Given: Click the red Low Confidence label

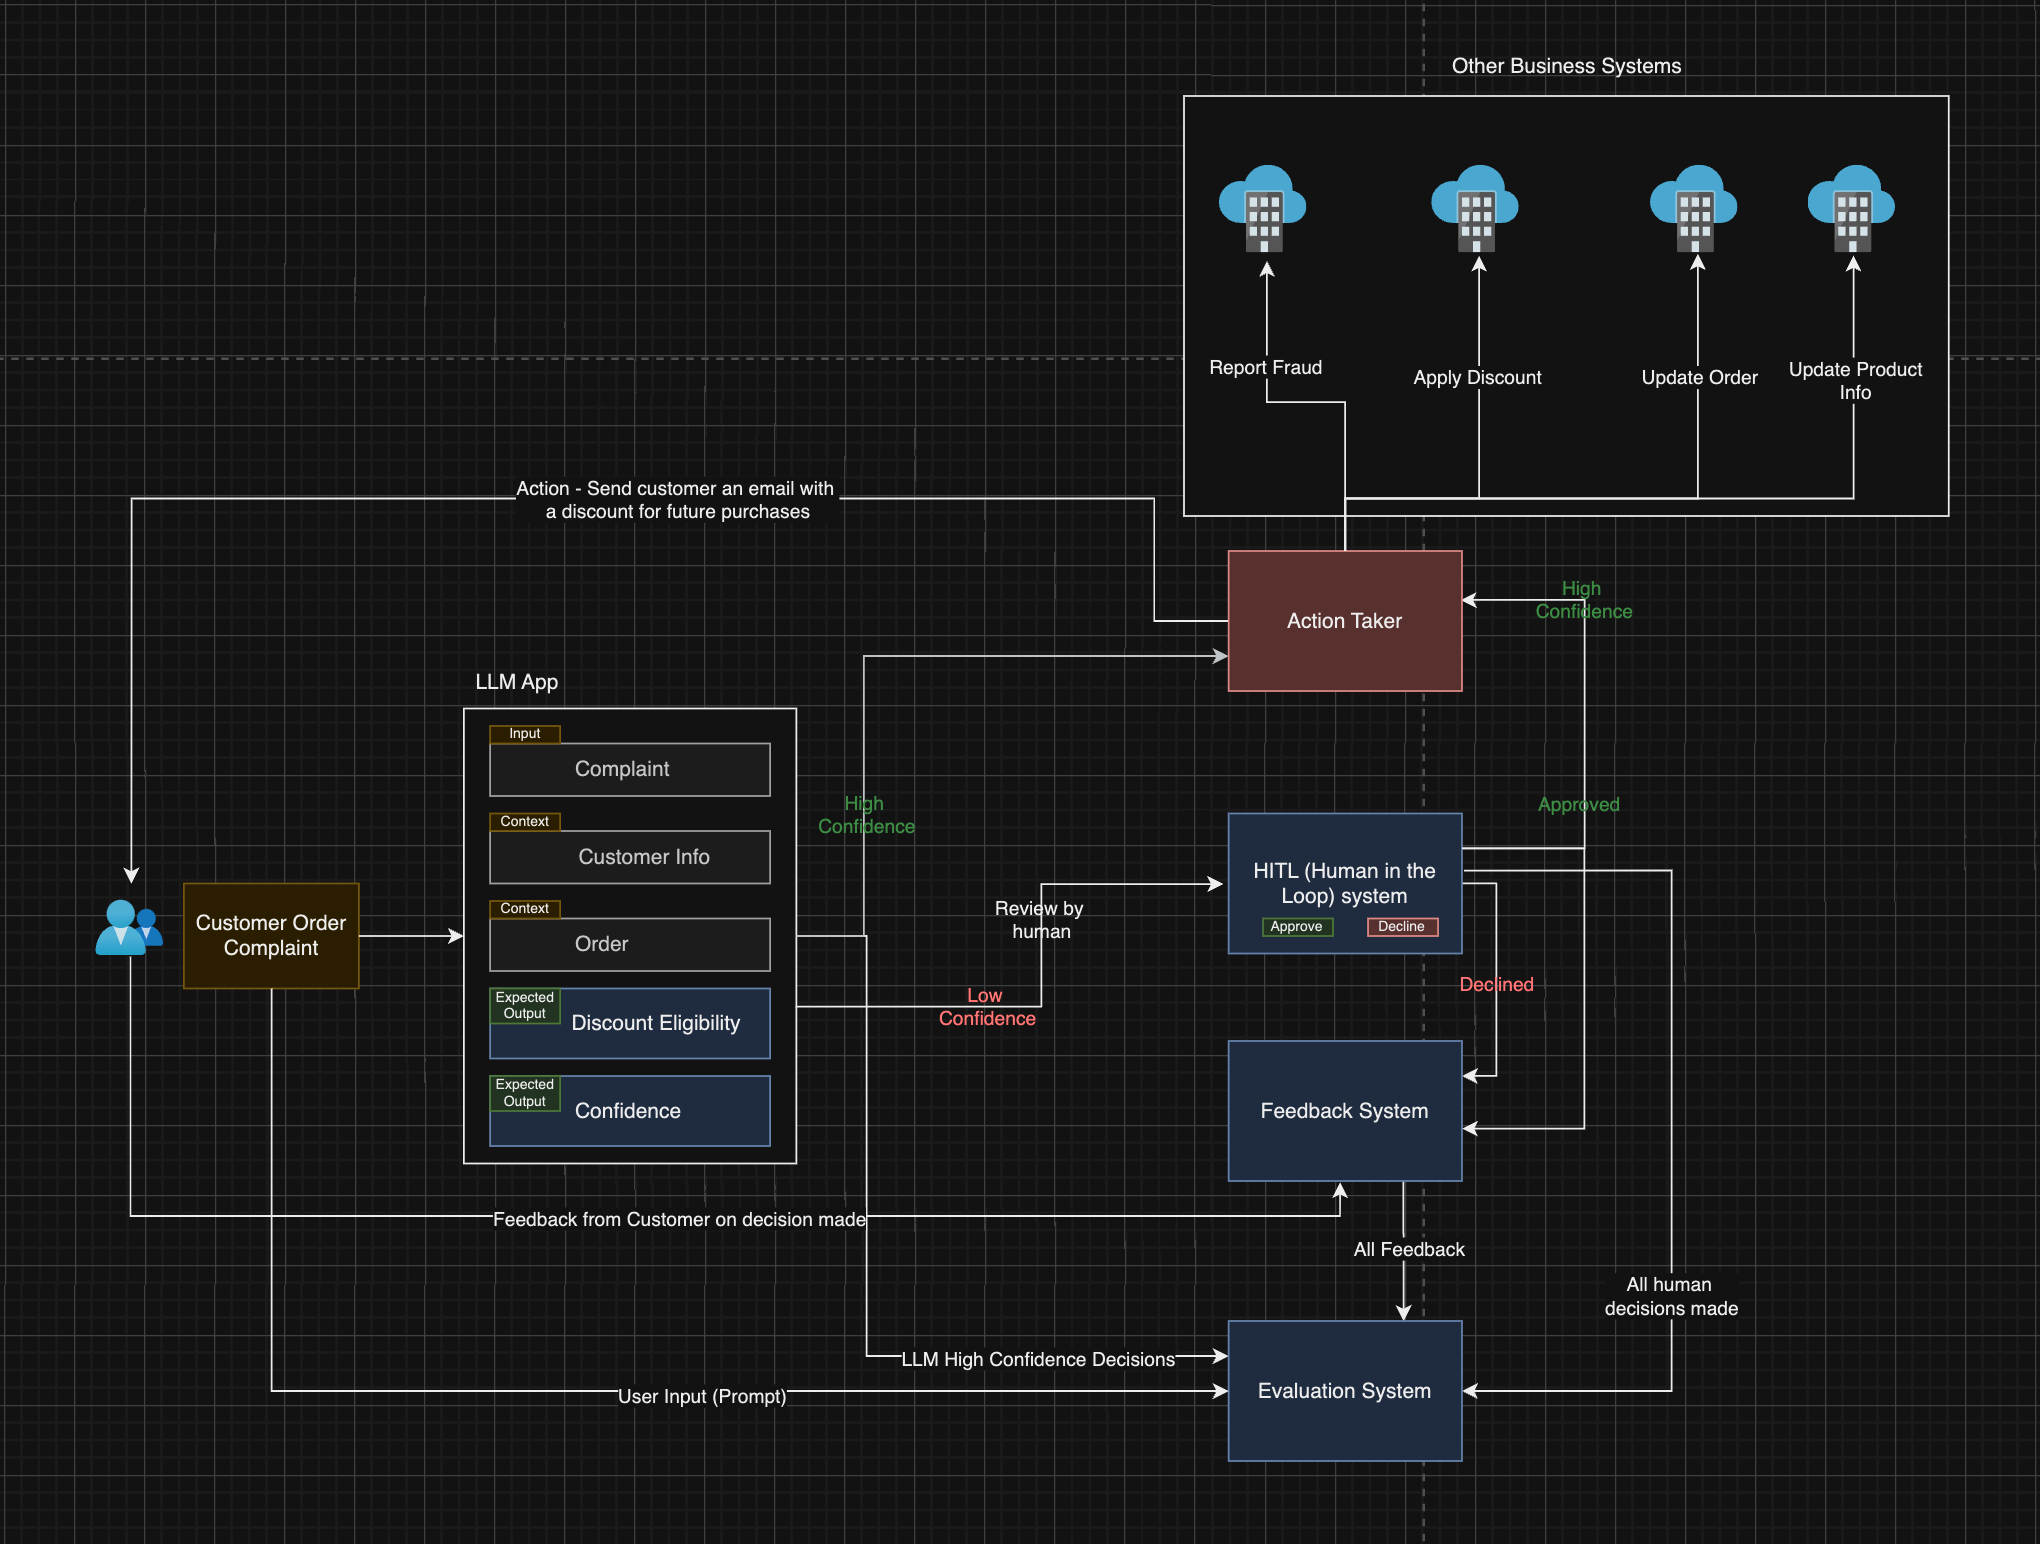Looking at the screenshot, I should (986, 1007).
